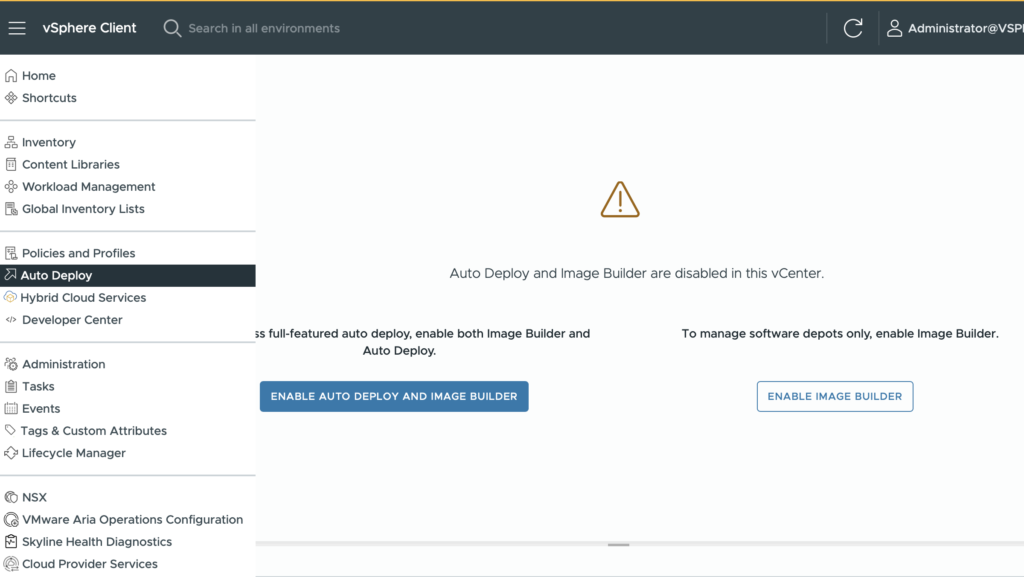
Task: Click the Tags & Custom Attributes tag icon
Action: pos(10,430)
